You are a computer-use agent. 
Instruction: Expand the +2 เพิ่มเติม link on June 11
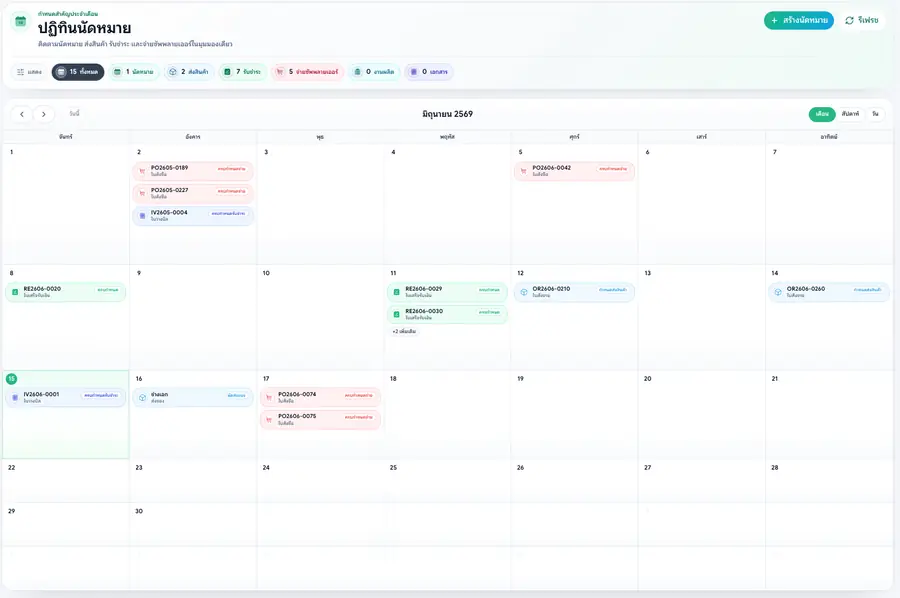click(x=404, y=332)
